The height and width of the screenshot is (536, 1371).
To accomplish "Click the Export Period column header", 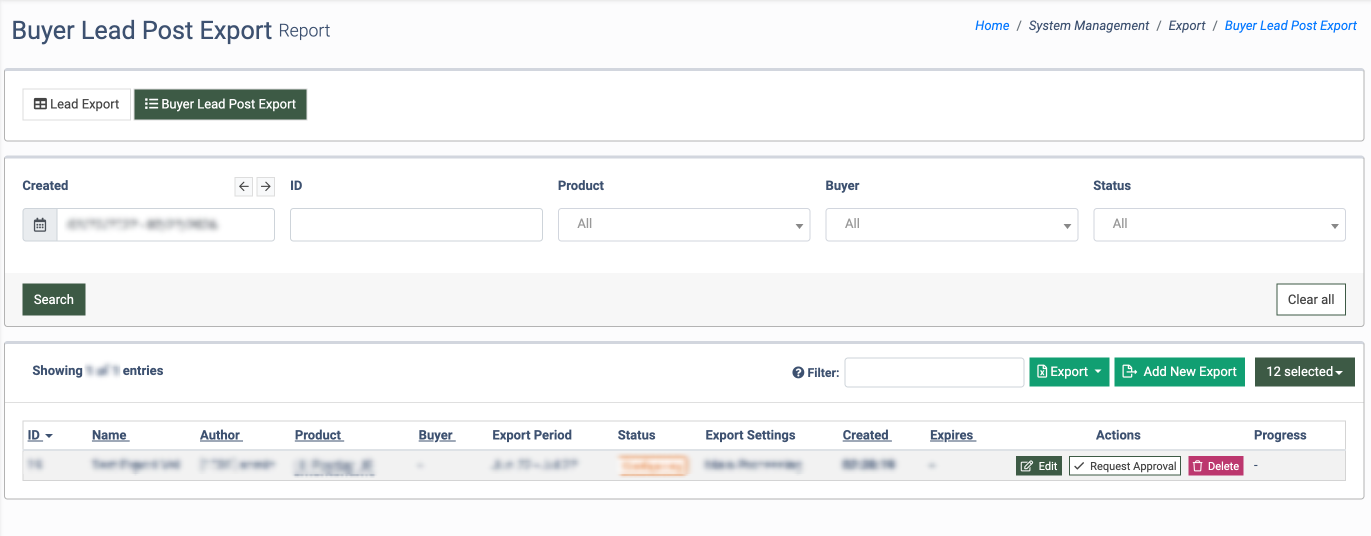I will [532, 435].
